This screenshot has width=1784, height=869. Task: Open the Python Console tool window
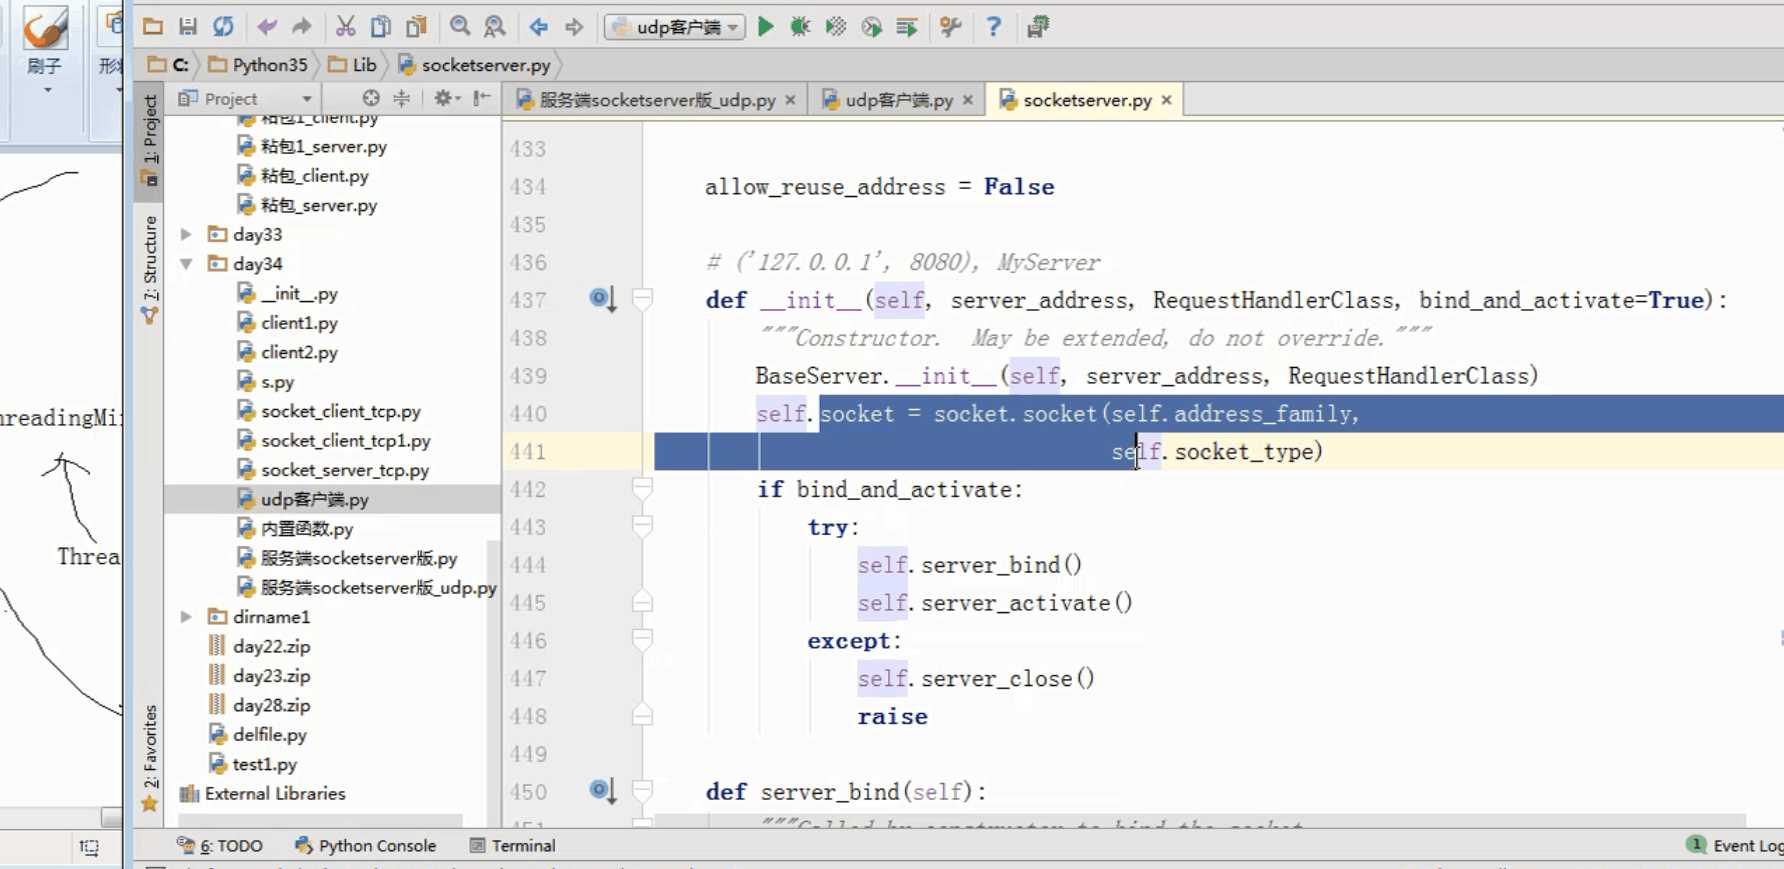366,846
